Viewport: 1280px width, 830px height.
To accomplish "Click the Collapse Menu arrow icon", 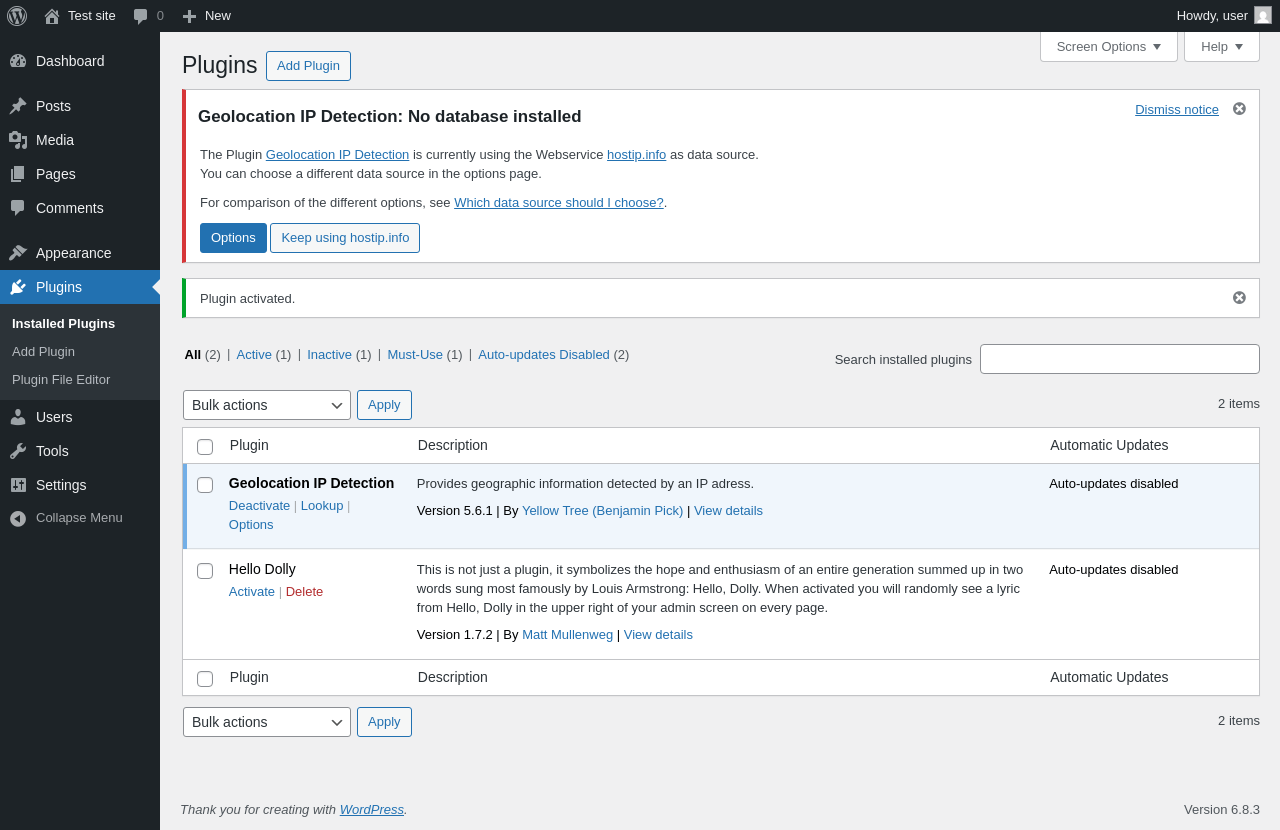I will click(x=18, y=518).
